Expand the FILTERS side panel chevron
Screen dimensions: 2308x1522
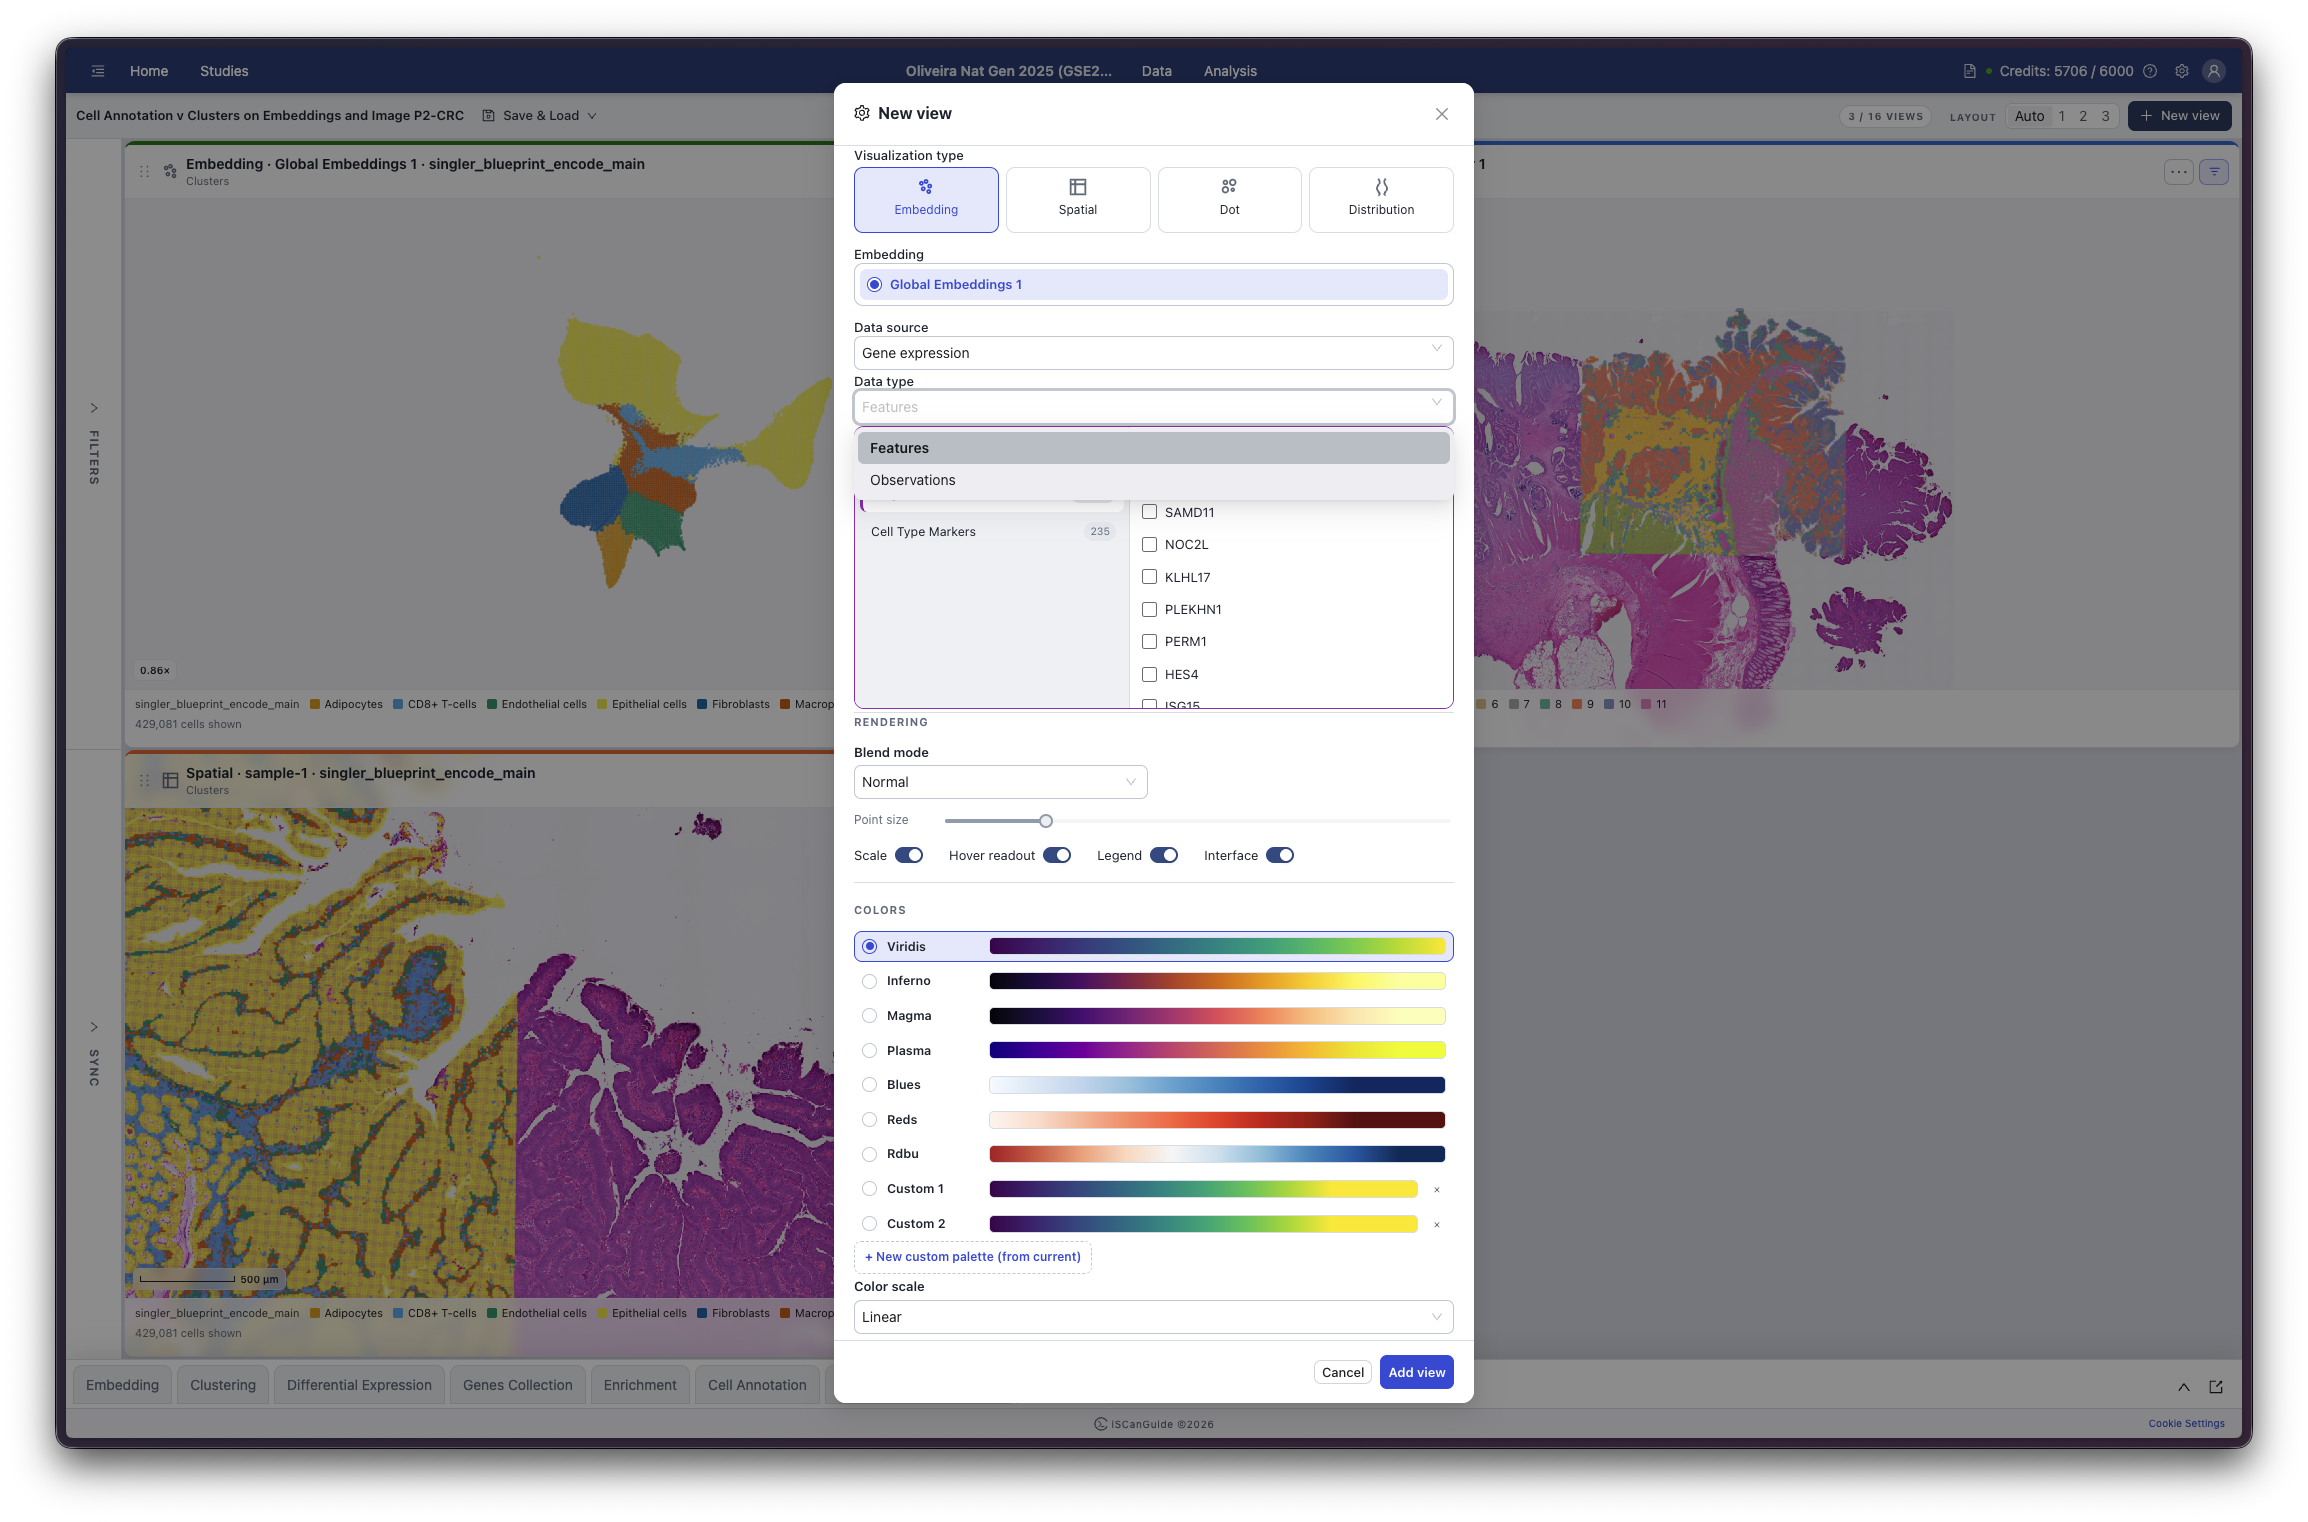(94, 408)
